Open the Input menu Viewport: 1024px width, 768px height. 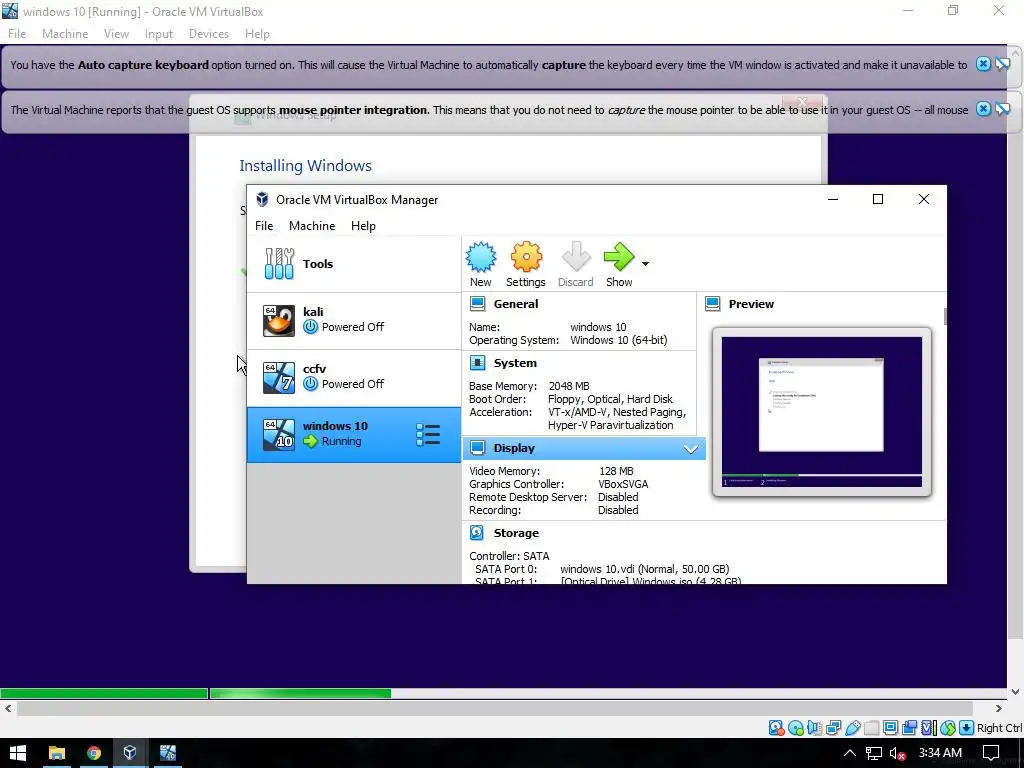pyautogui.click(x=159, y=34)
